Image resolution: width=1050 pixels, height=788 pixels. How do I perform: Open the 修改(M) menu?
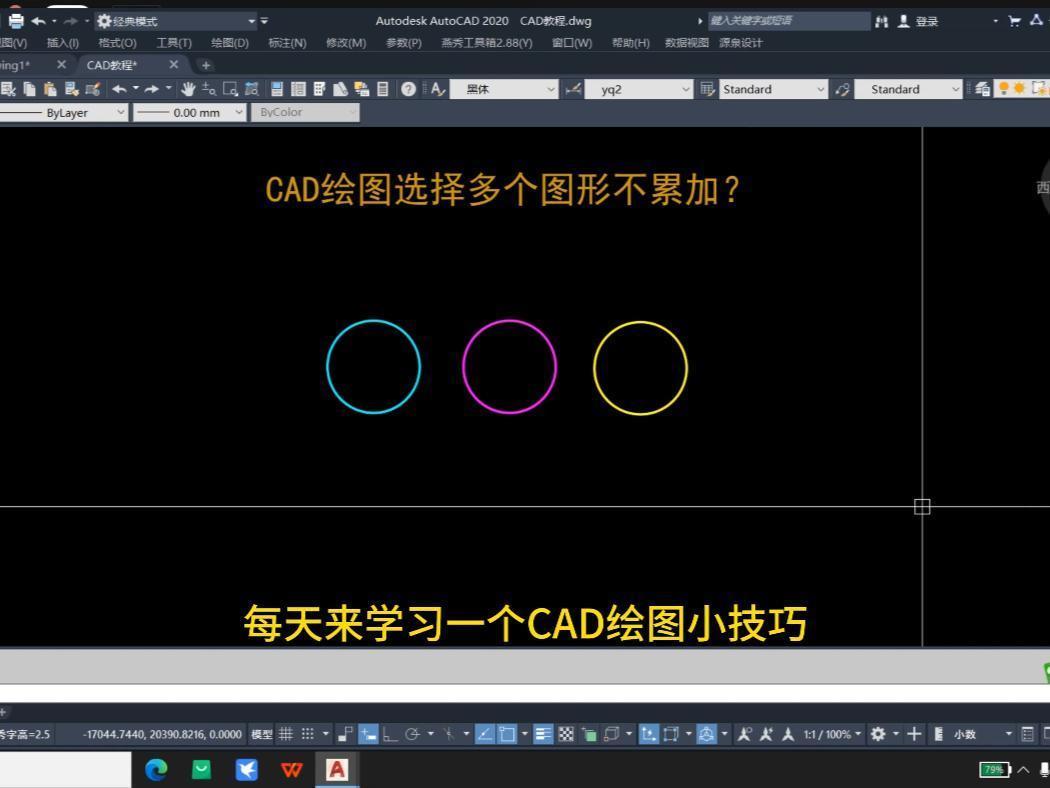(x=346, y=43)
